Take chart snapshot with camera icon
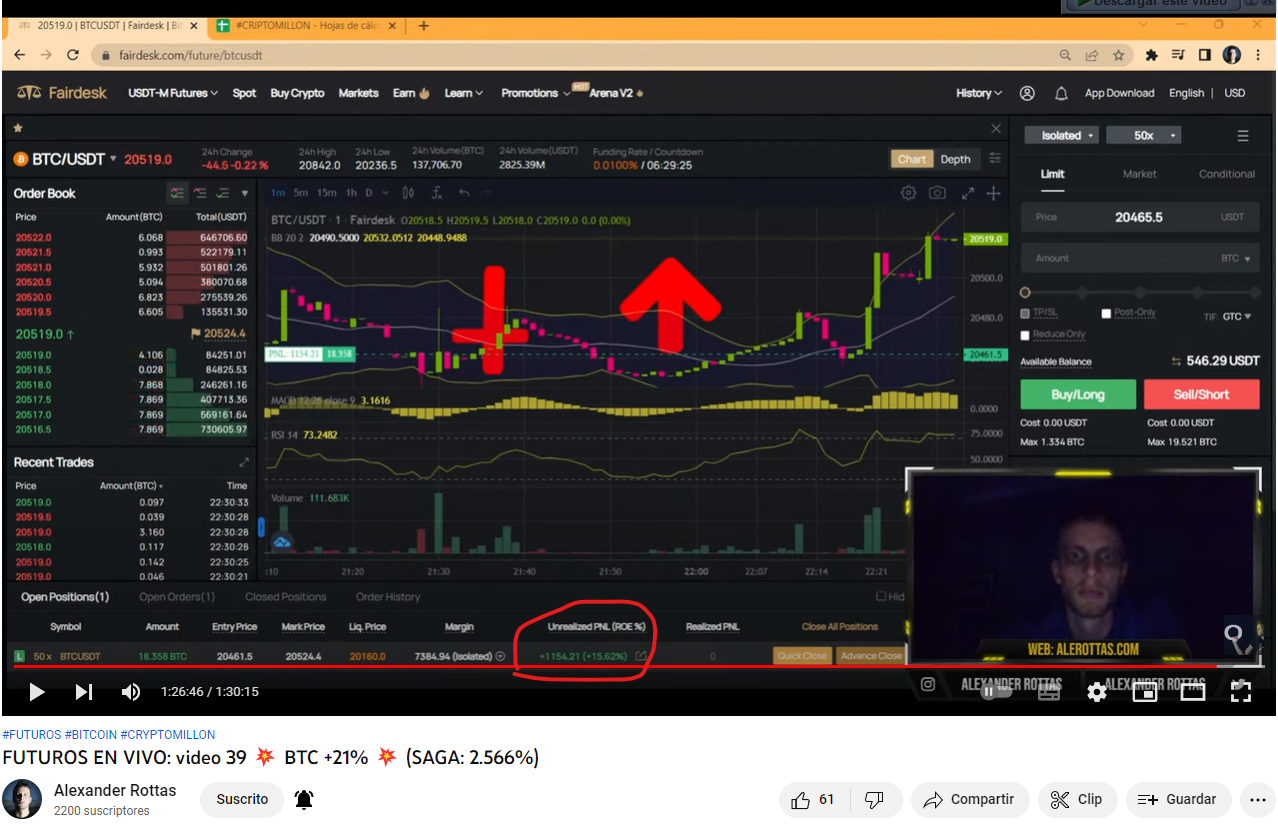 (x=937, y=193)
